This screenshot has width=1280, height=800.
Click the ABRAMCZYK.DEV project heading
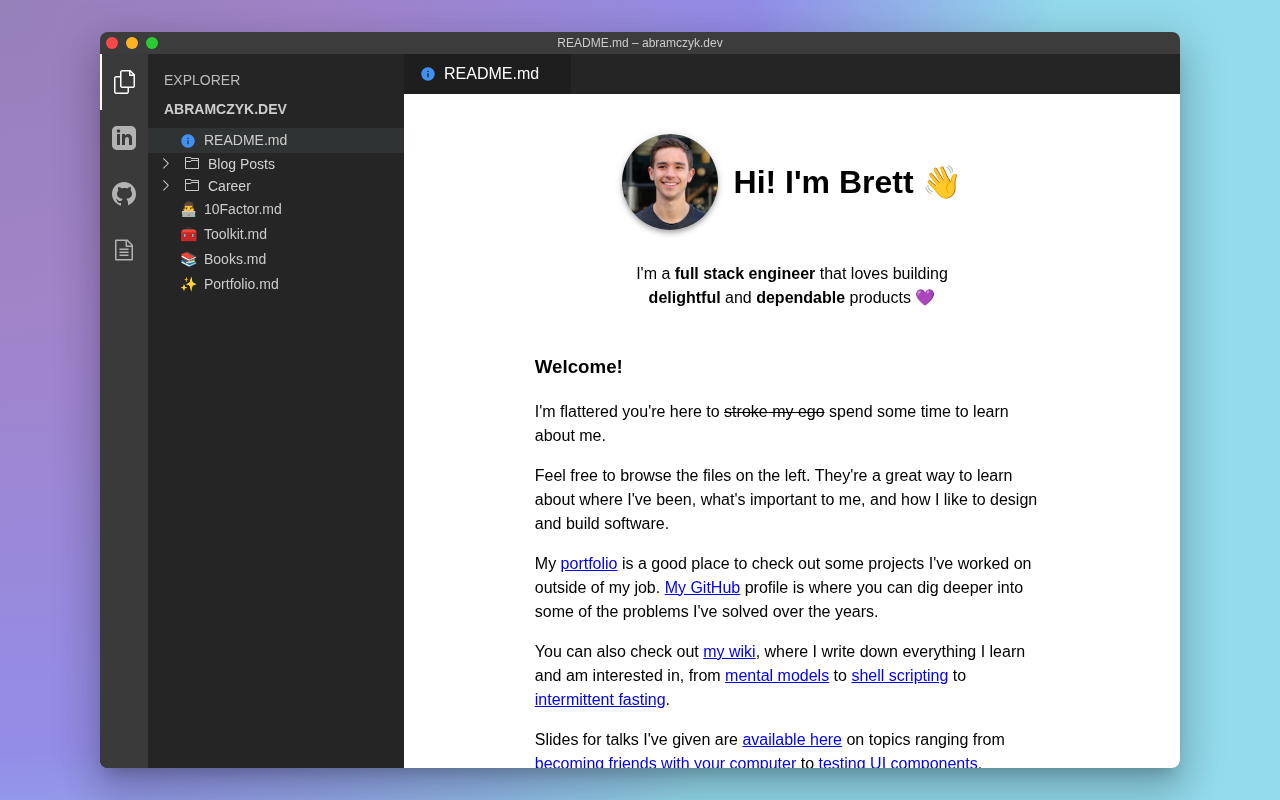[x=225, y=109]
